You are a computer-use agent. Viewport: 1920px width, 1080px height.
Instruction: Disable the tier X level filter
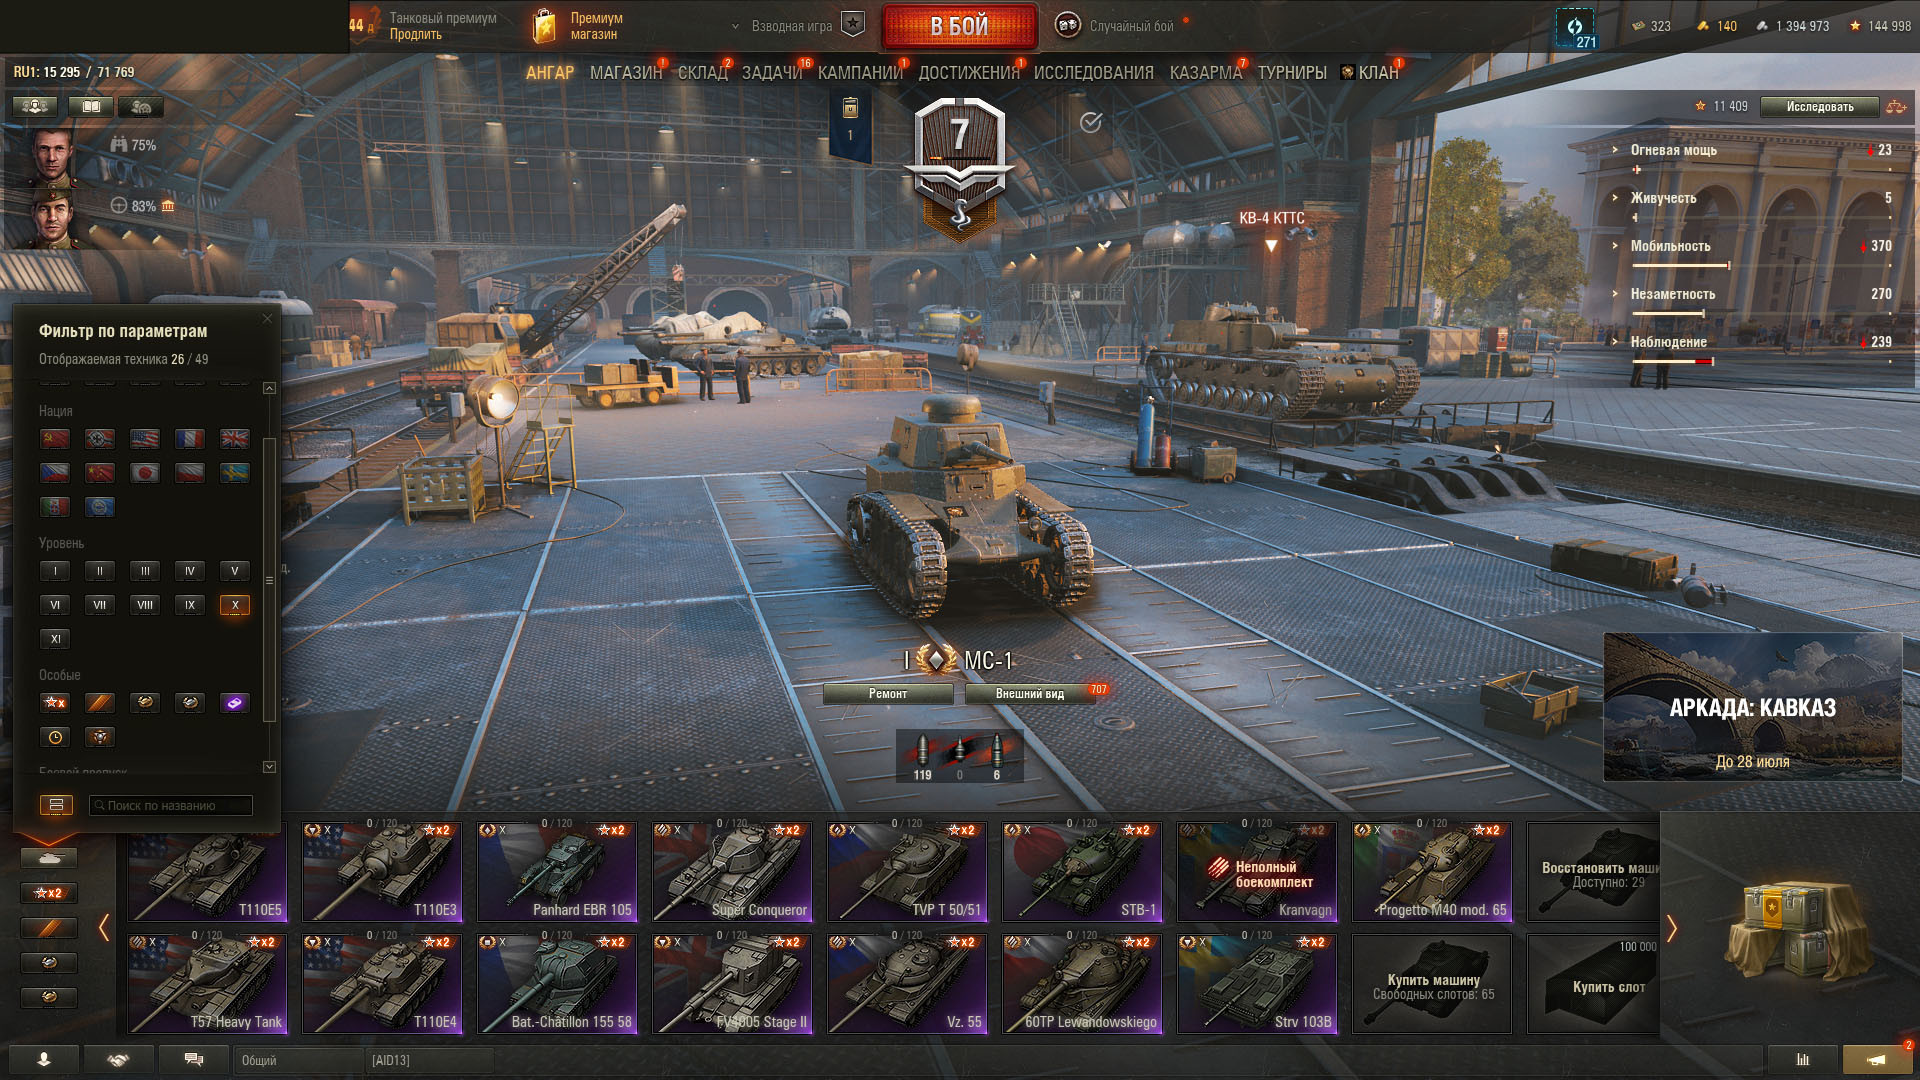click(235, 605)
